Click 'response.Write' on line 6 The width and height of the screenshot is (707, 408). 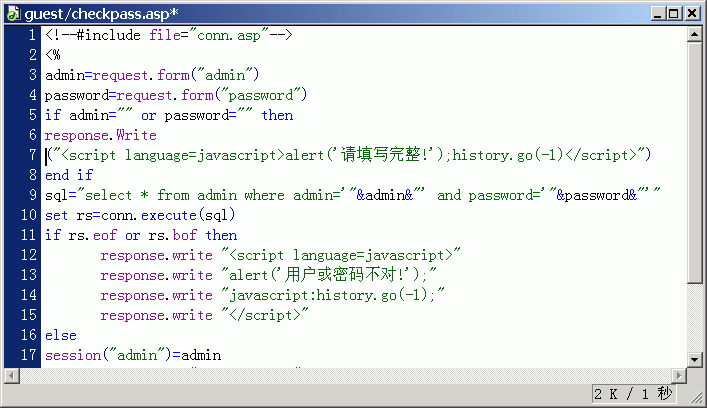[x=101, y=135]
